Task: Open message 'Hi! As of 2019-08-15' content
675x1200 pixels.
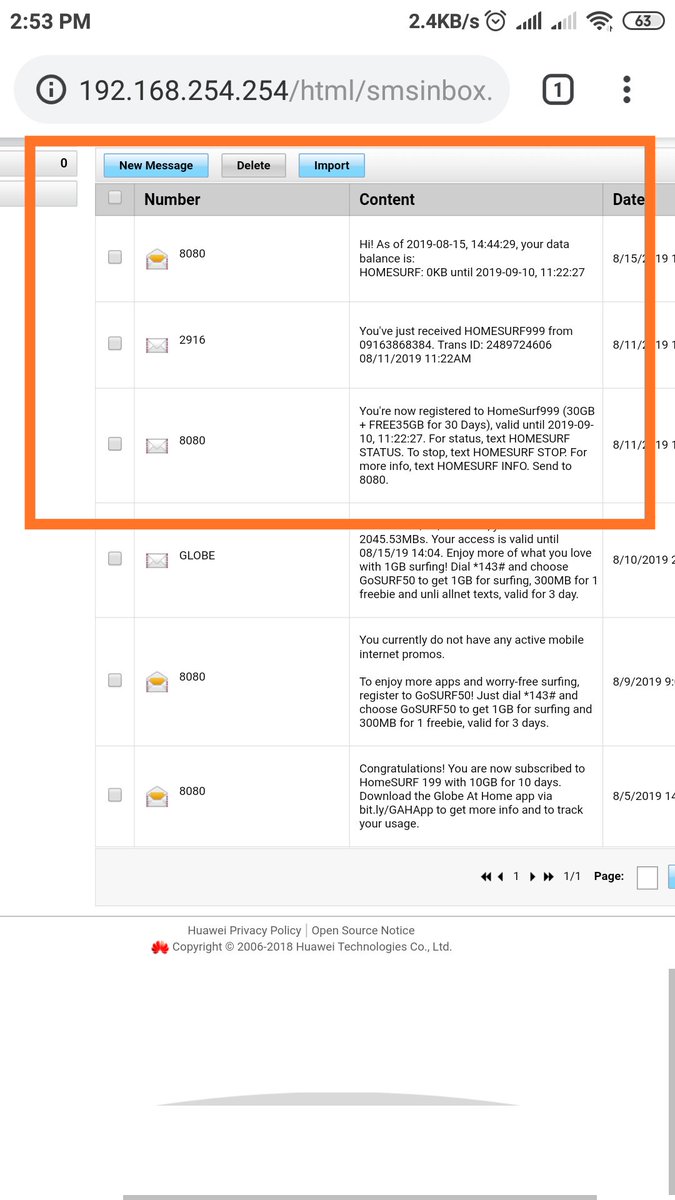Action: [472, 257]
